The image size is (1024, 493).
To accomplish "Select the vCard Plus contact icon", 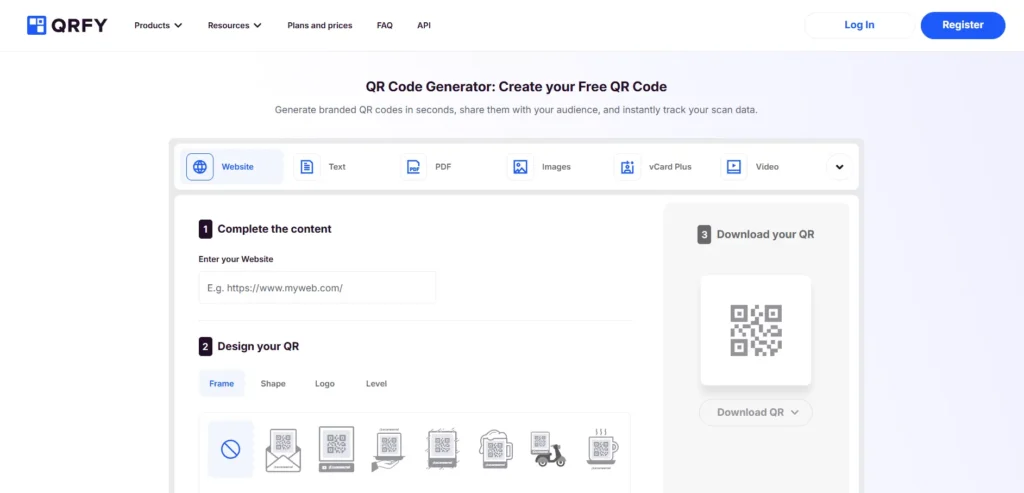I will coord(627,167).
